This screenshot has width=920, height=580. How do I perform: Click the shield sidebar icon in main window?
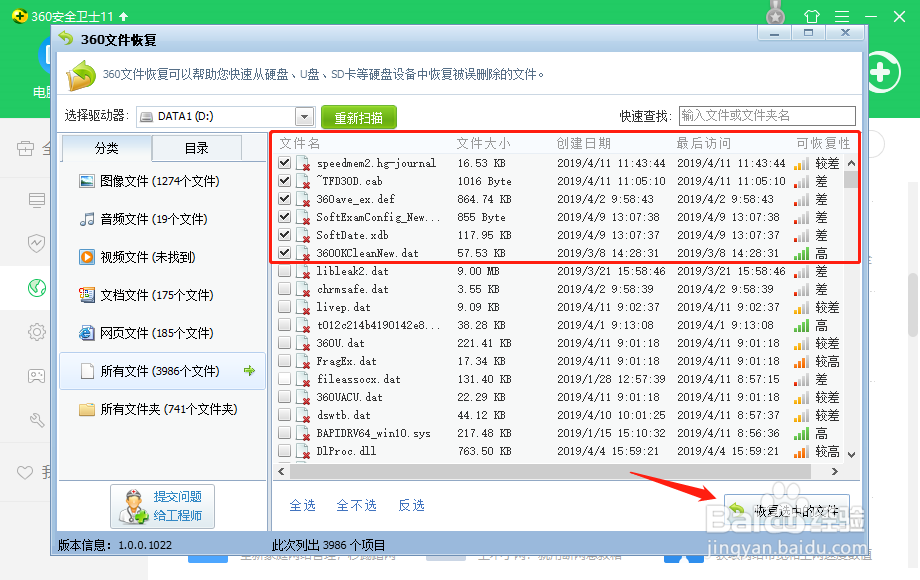tap(36, 243)
